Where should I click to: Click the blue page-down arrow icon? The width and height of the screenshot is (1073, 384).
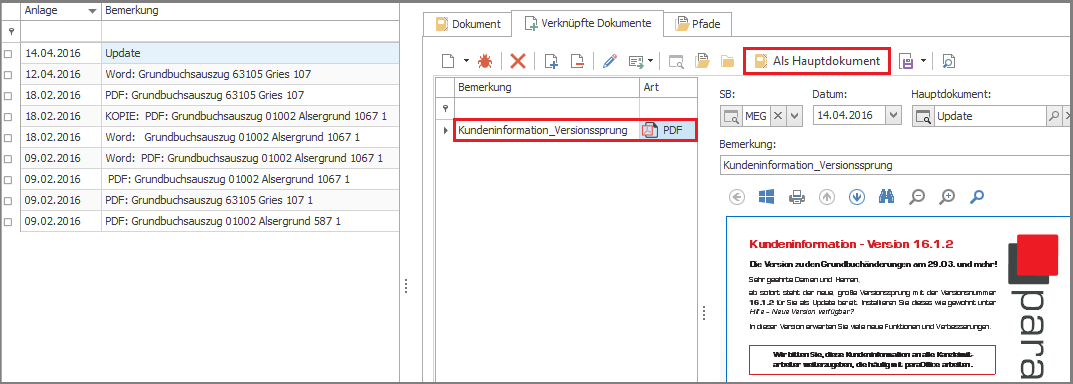click(x=857, y=197)
